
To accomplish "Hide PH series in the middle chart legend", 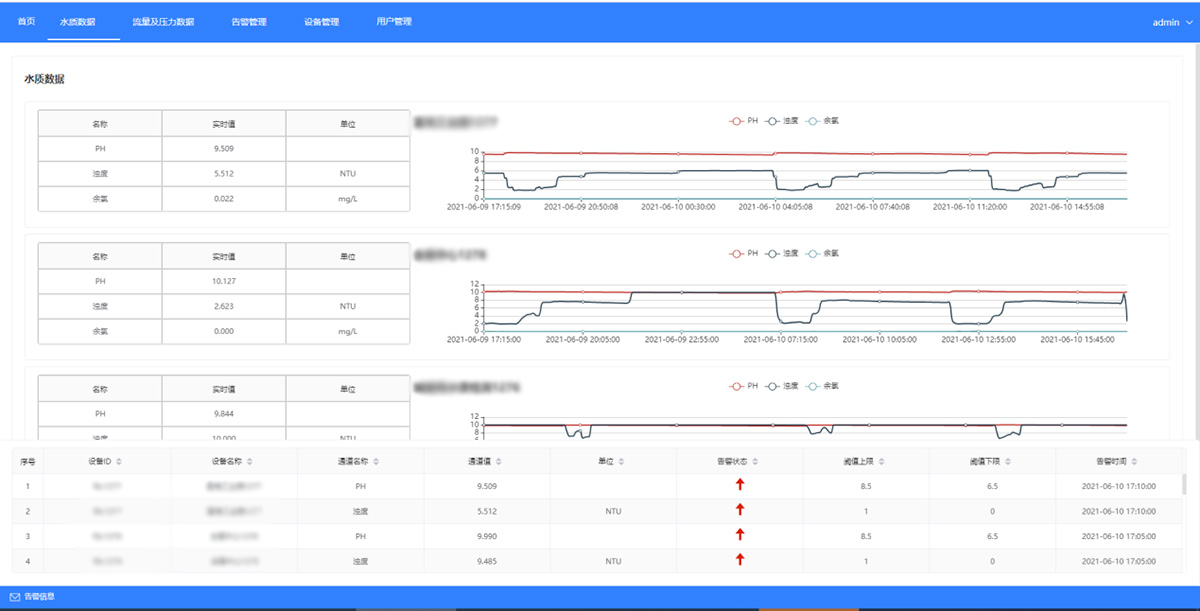I will (x=743, y=254).
